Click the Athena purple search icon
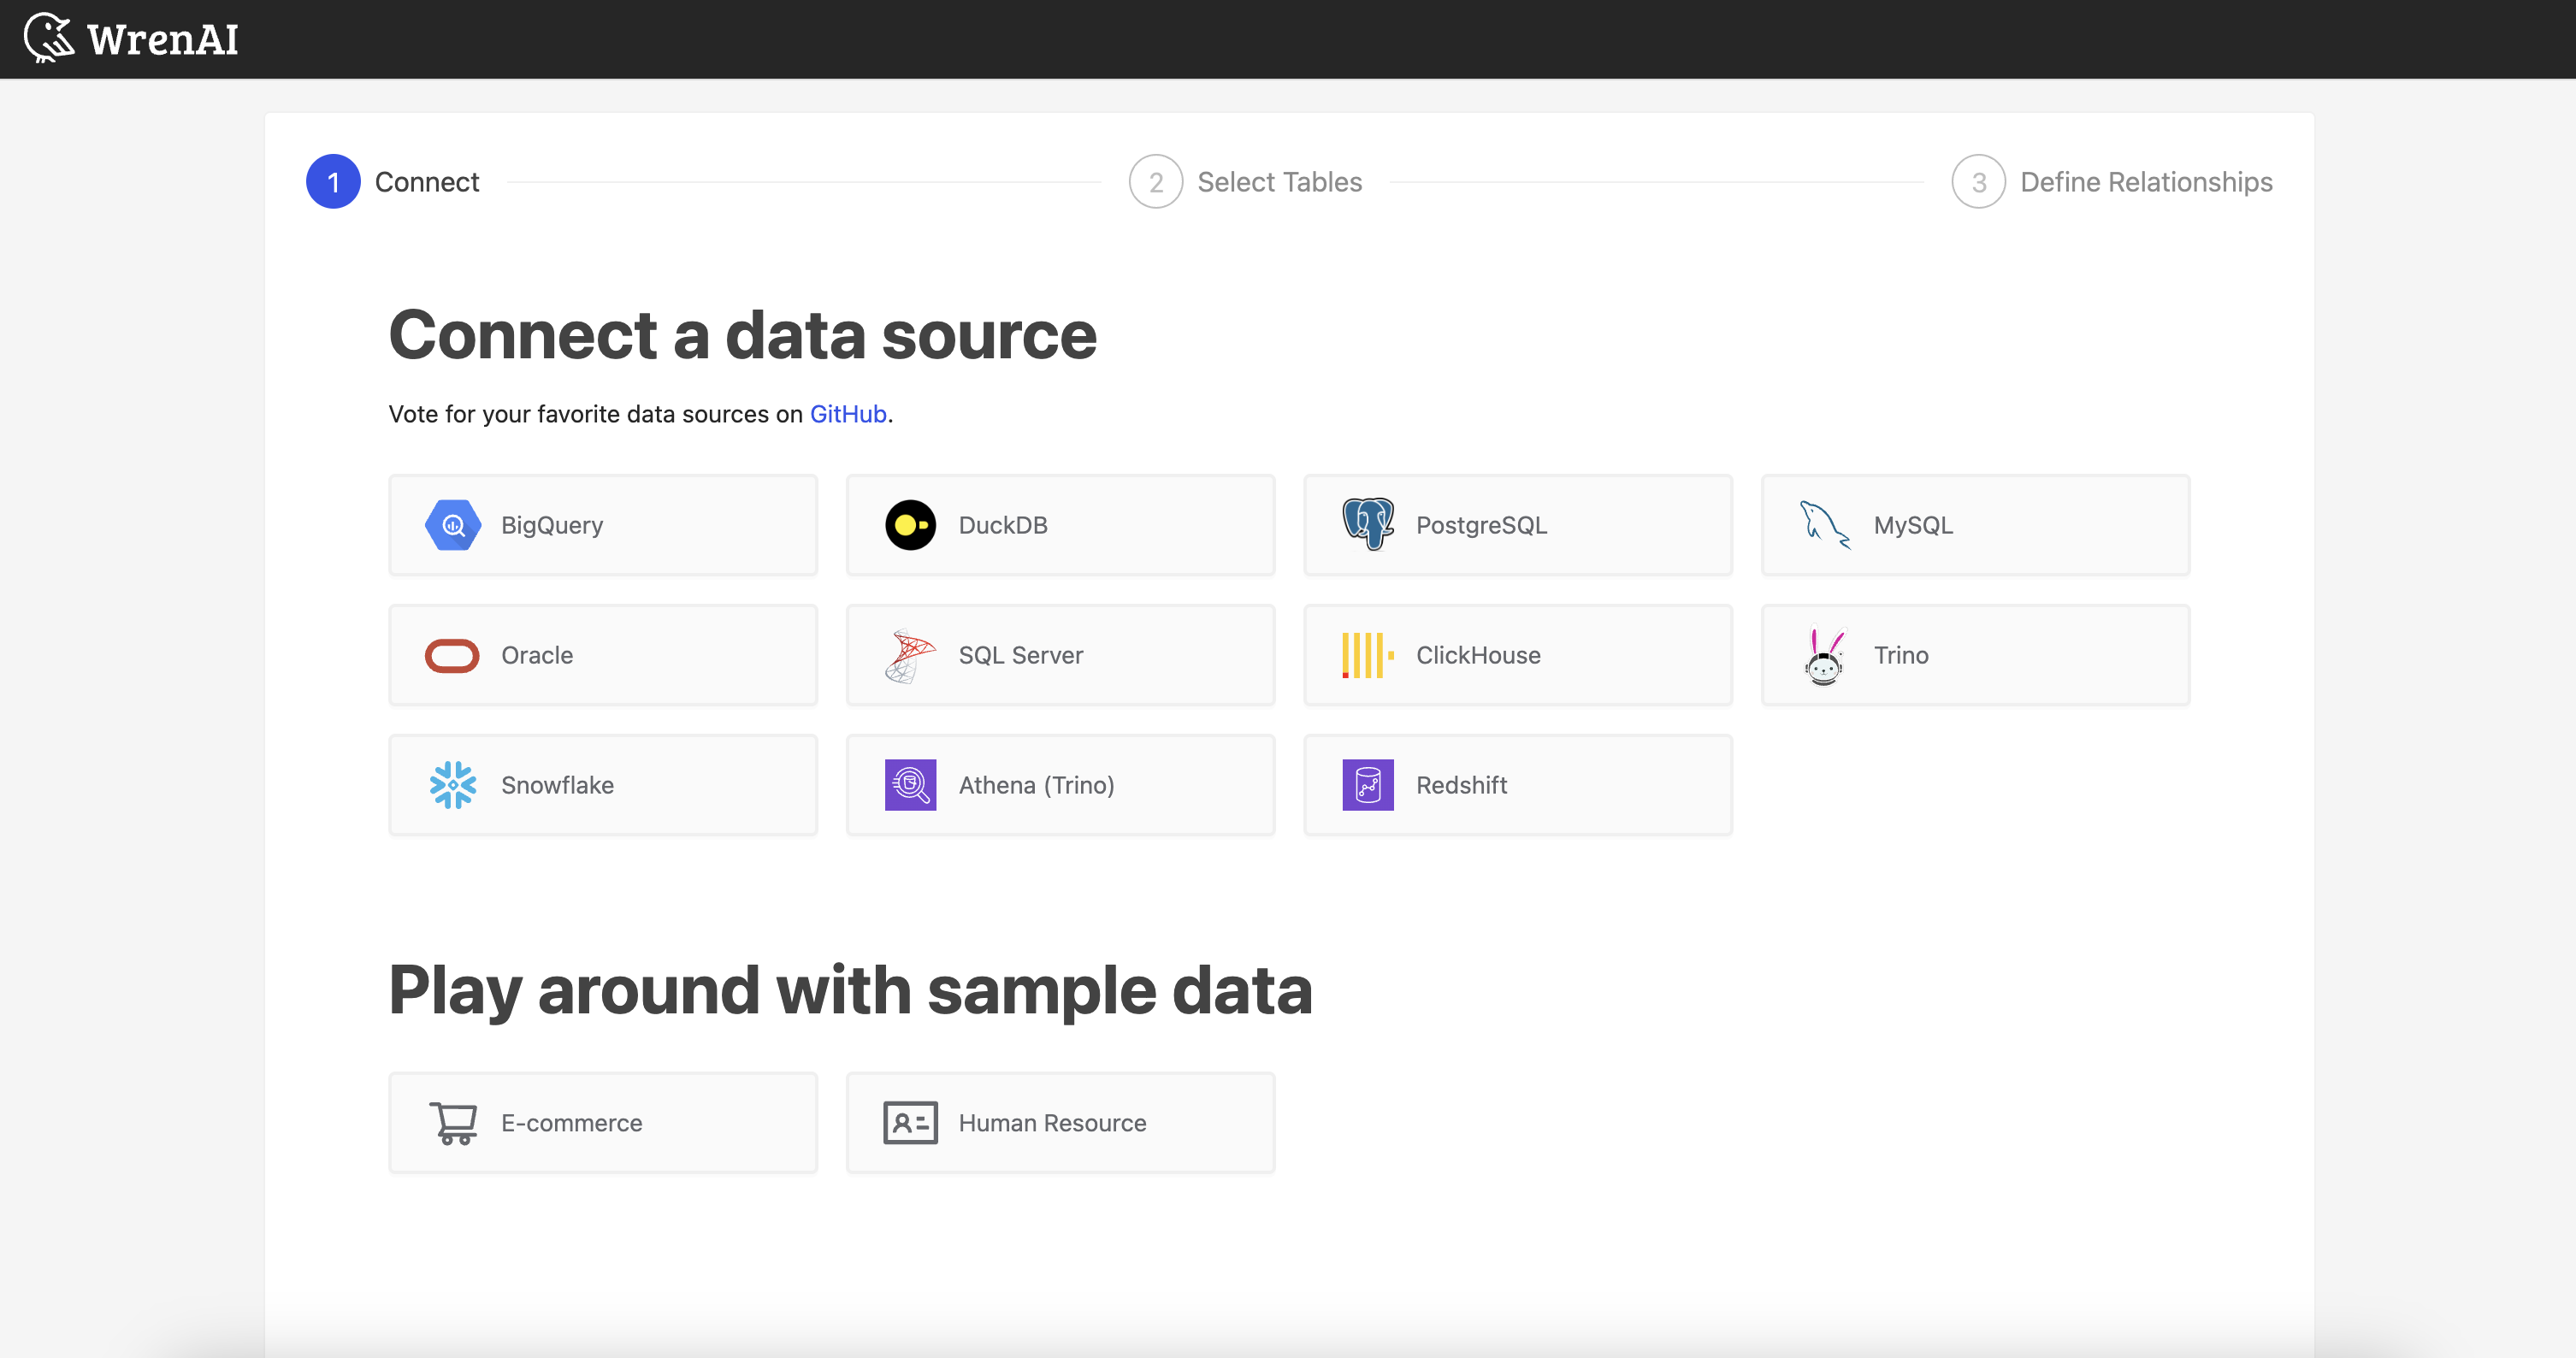This screenshot has width=2576, height=1358. pyautogui.click(x=910, y=785)
